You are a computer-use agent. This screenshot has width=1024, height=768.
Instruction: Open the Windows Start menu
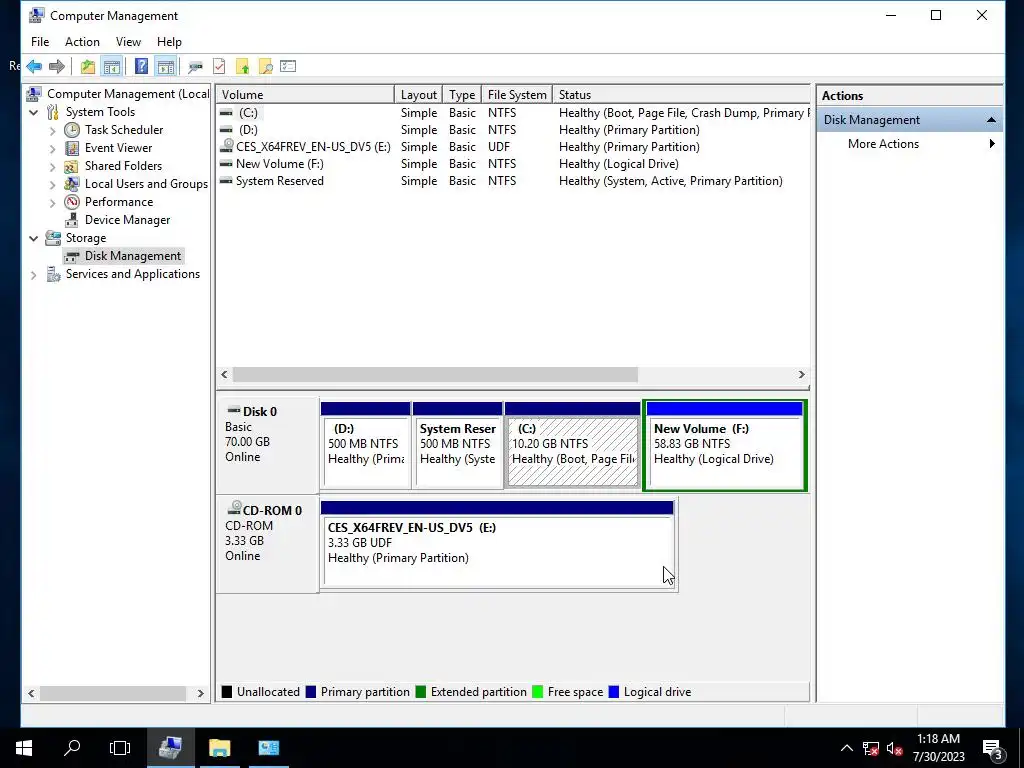[24, 748]
